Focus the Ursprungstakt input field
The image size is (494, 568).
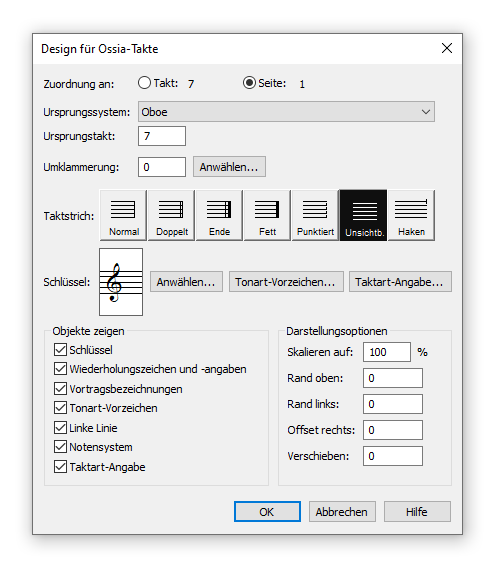pos(162,136)
